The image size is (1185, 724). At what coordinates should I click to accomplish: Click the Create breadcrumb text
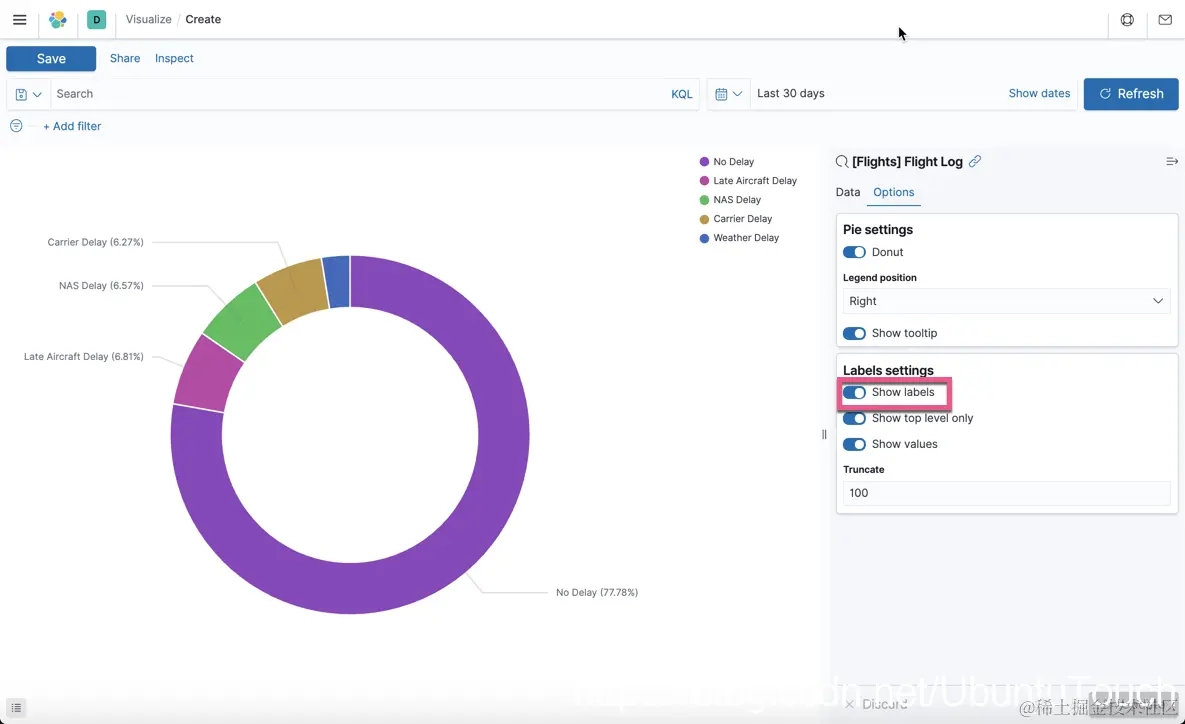(x=203, y=20)
